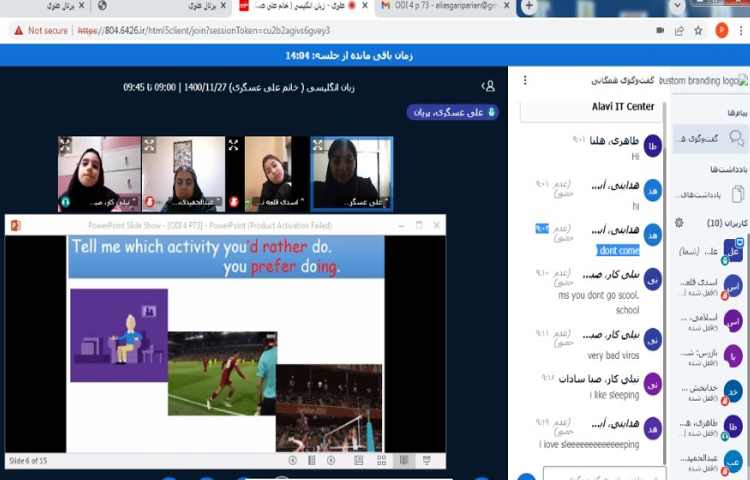Viewport: 750px width, 480px height.
Task: Click in the chat message input field
Action: [x=605, y=474]
